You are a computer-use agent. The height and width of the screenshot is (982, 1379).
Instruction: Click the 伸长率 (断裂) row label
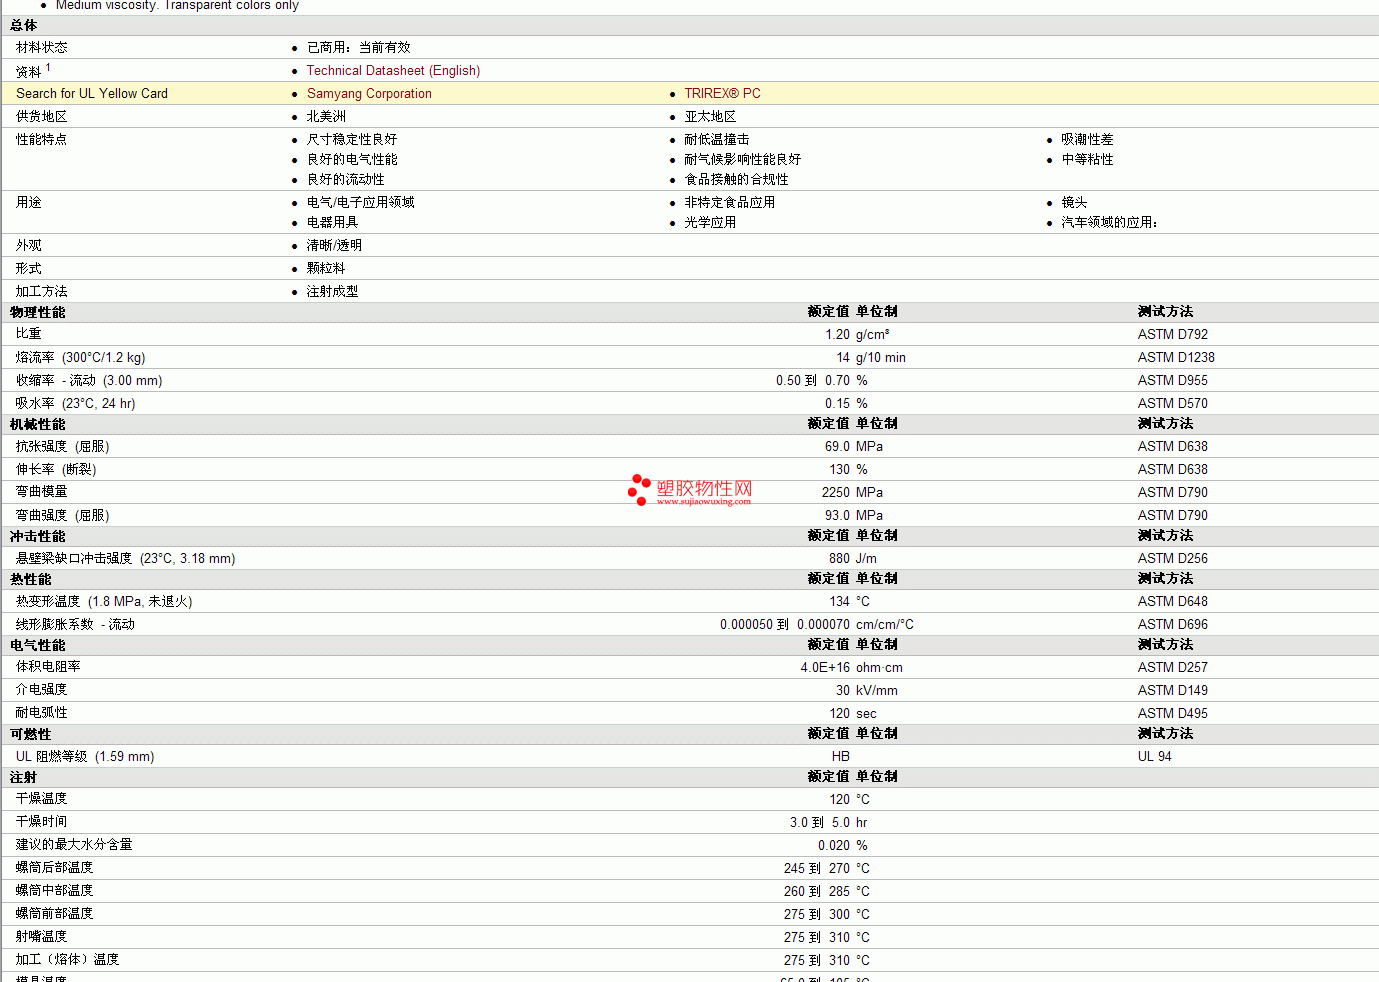pyautogui.click(x=56, y=470)
